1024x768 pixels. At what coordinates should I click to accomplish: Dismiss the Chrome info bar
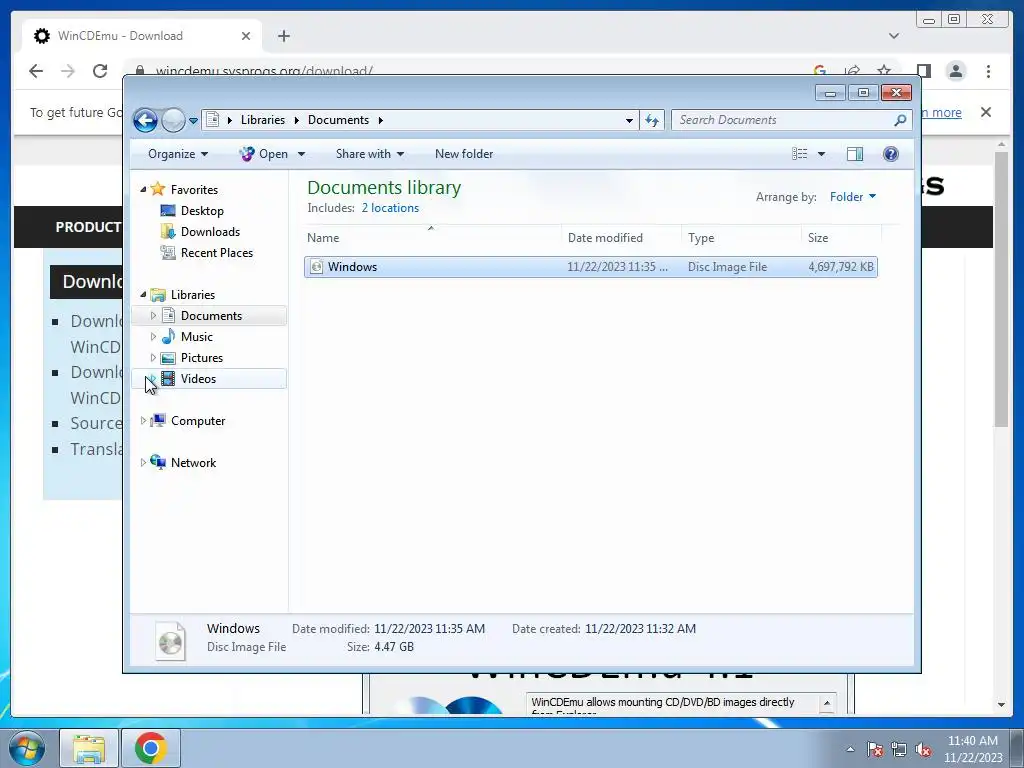(x=985, y=112)
